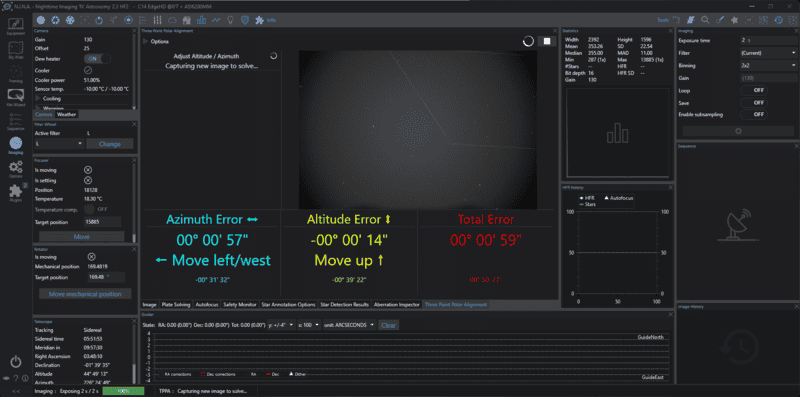Click the power icon in the sidebar

pyautogui.click(x=16, y=362)
